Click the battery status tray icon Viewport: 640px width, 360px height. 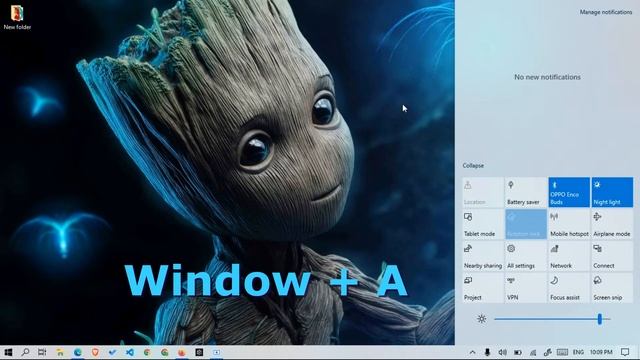(518, 352)
